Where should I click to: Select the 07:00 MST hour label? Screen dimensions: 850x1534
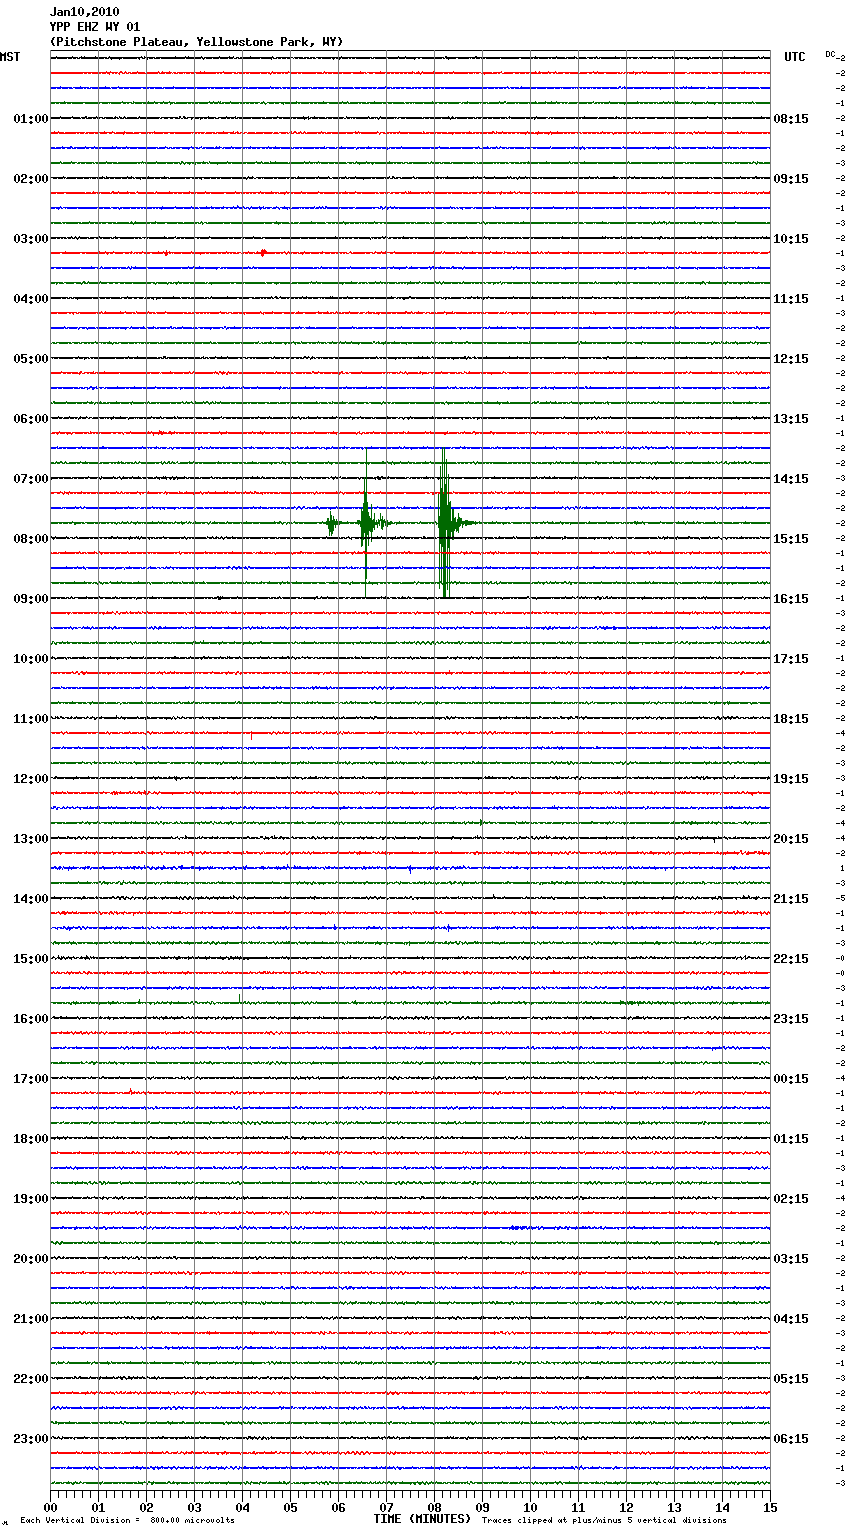30,479
